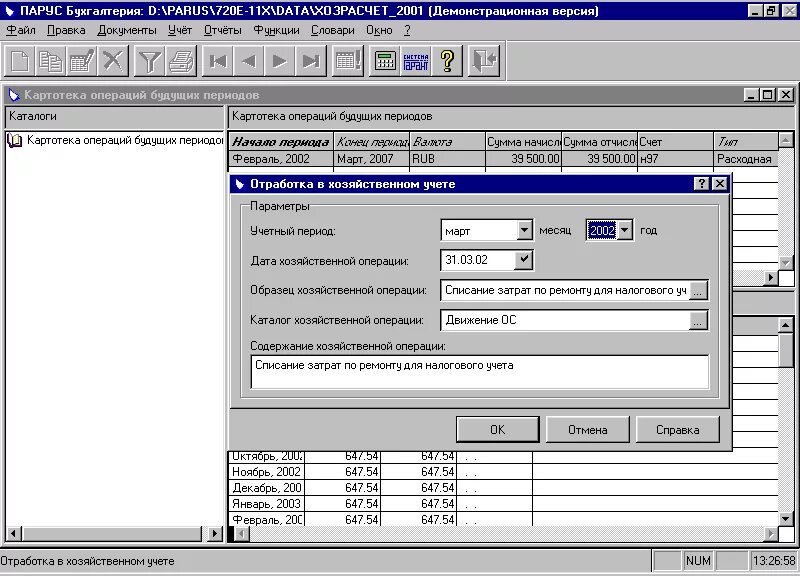Open the Словари menu
Screen dimensions: 800x576
click(333, 30)
